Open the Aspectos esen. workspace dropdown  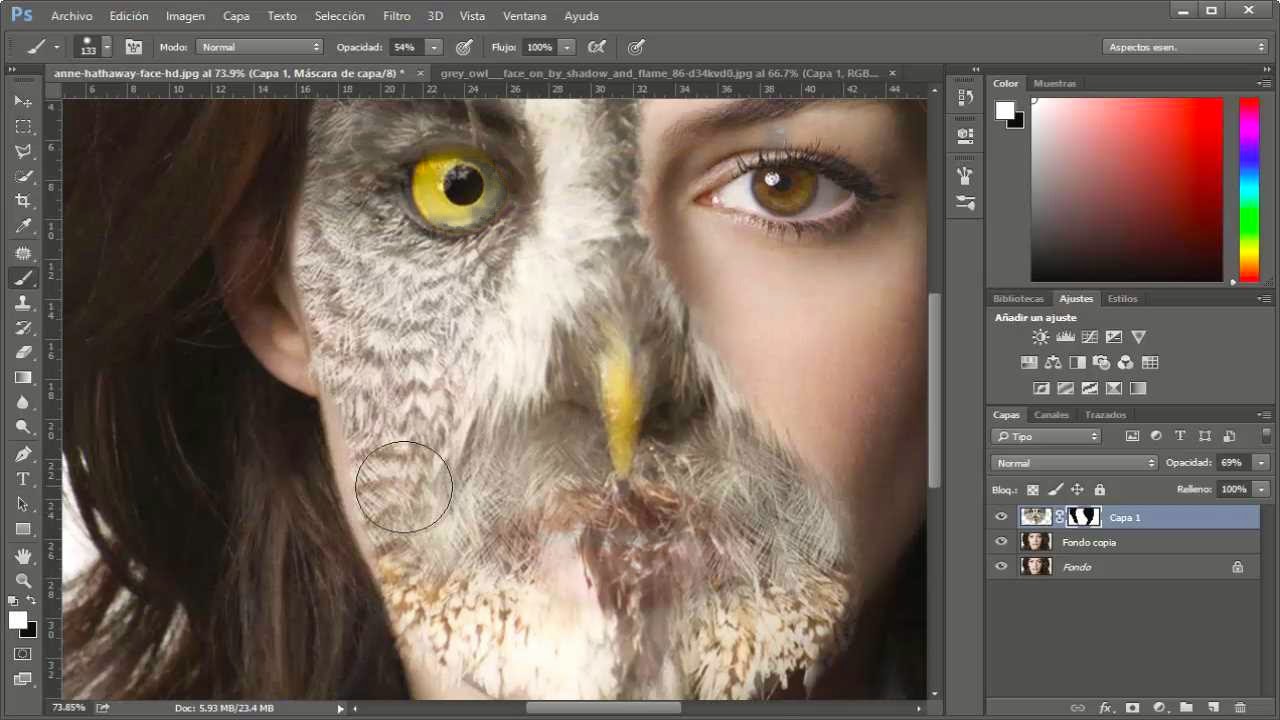[x=1186, y=47]
